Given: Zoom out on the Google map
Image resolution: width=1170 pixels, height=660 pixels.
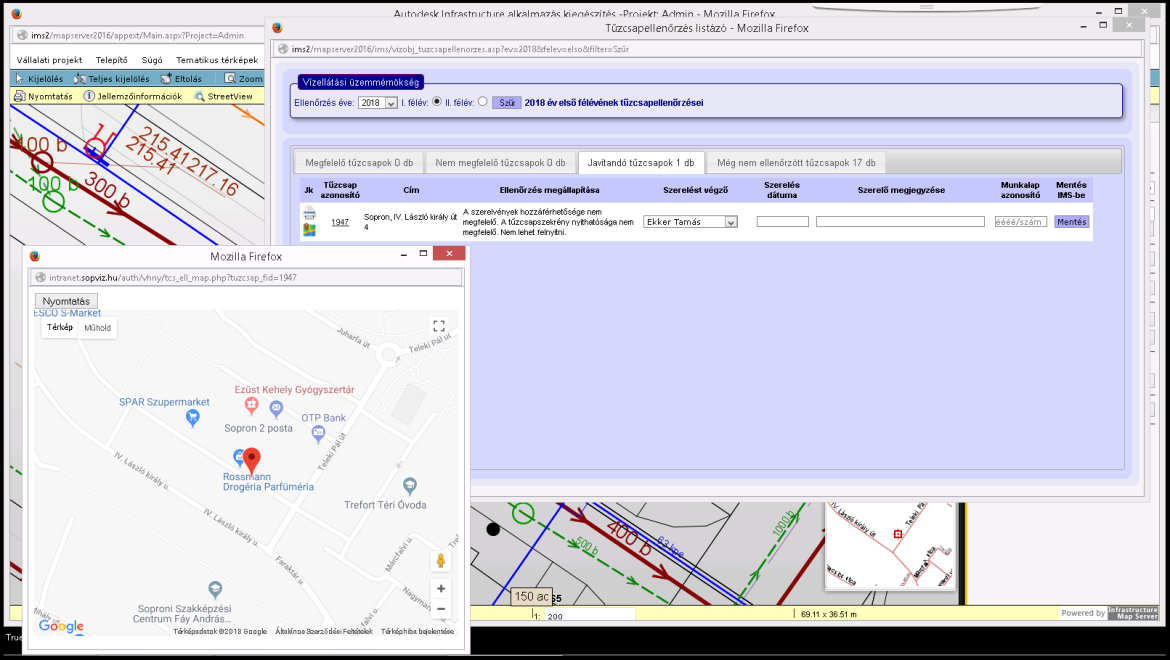Looking at the screenshot, I should coord(441,609).
